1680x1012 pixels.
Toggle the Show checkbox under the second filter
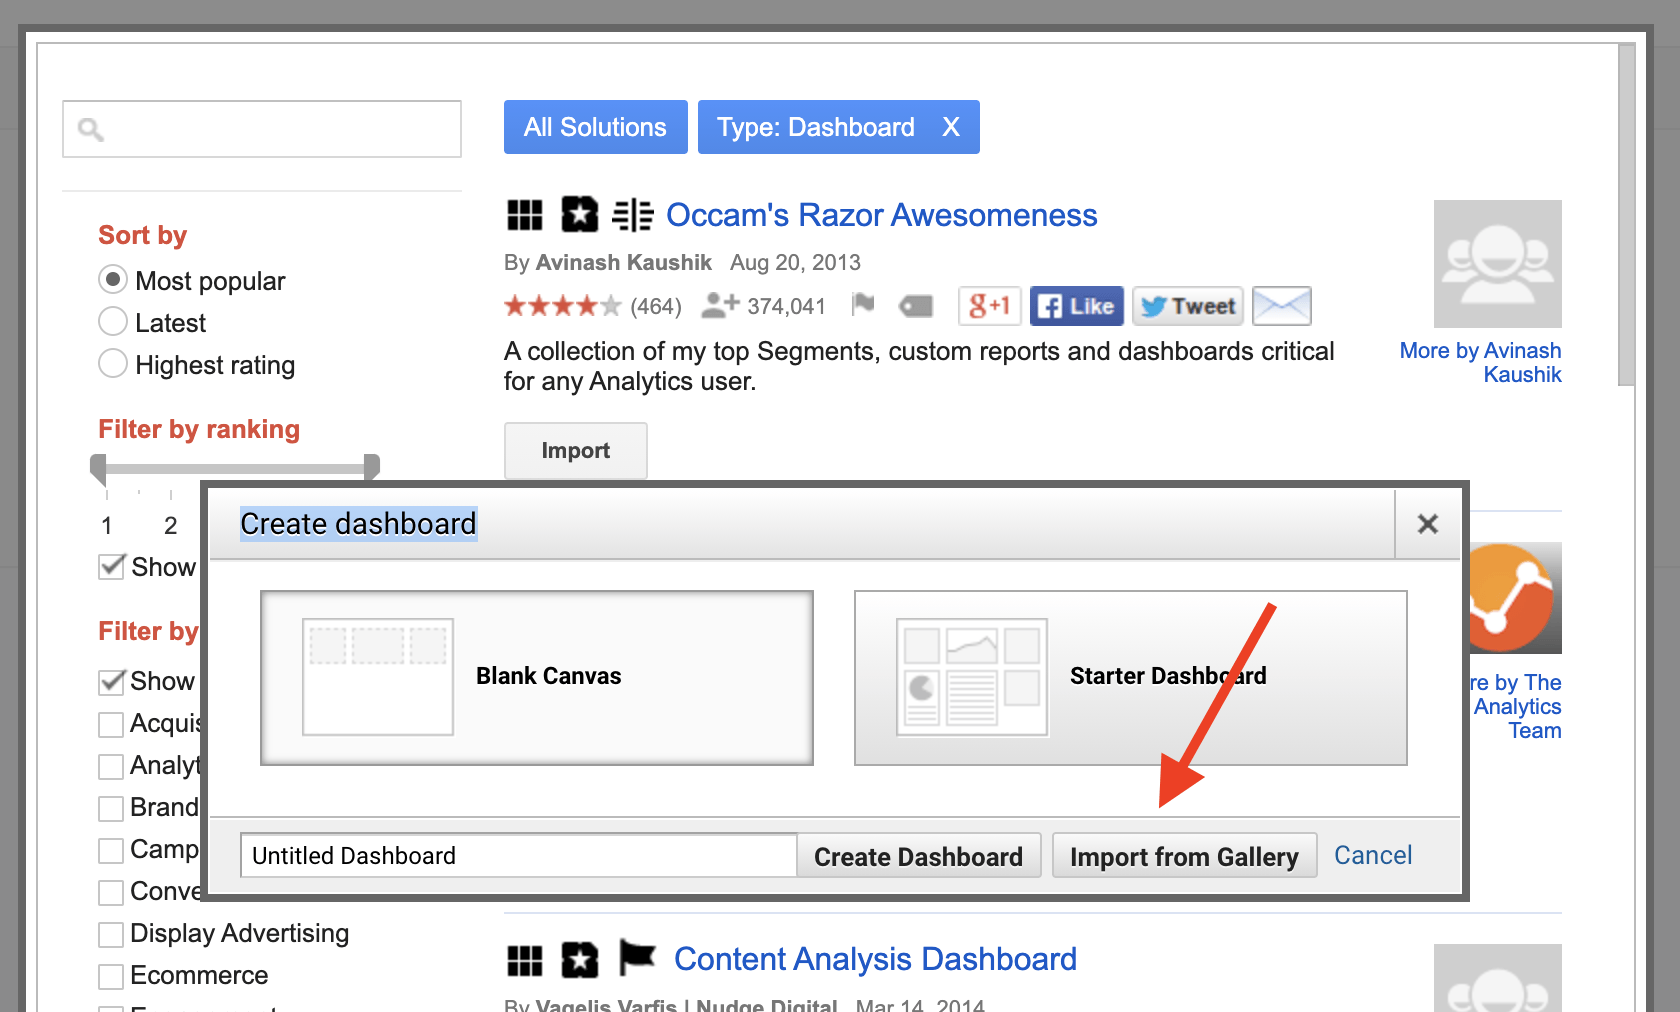(x=112, y=681)
